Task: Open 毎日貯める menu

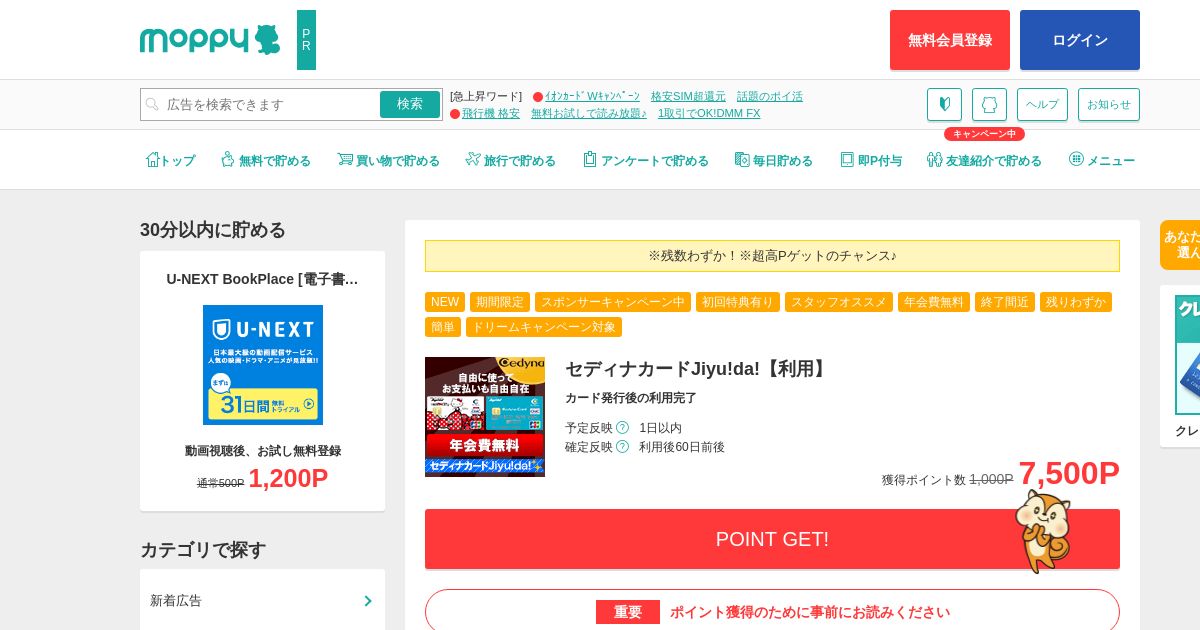Action: coord(774,160)
